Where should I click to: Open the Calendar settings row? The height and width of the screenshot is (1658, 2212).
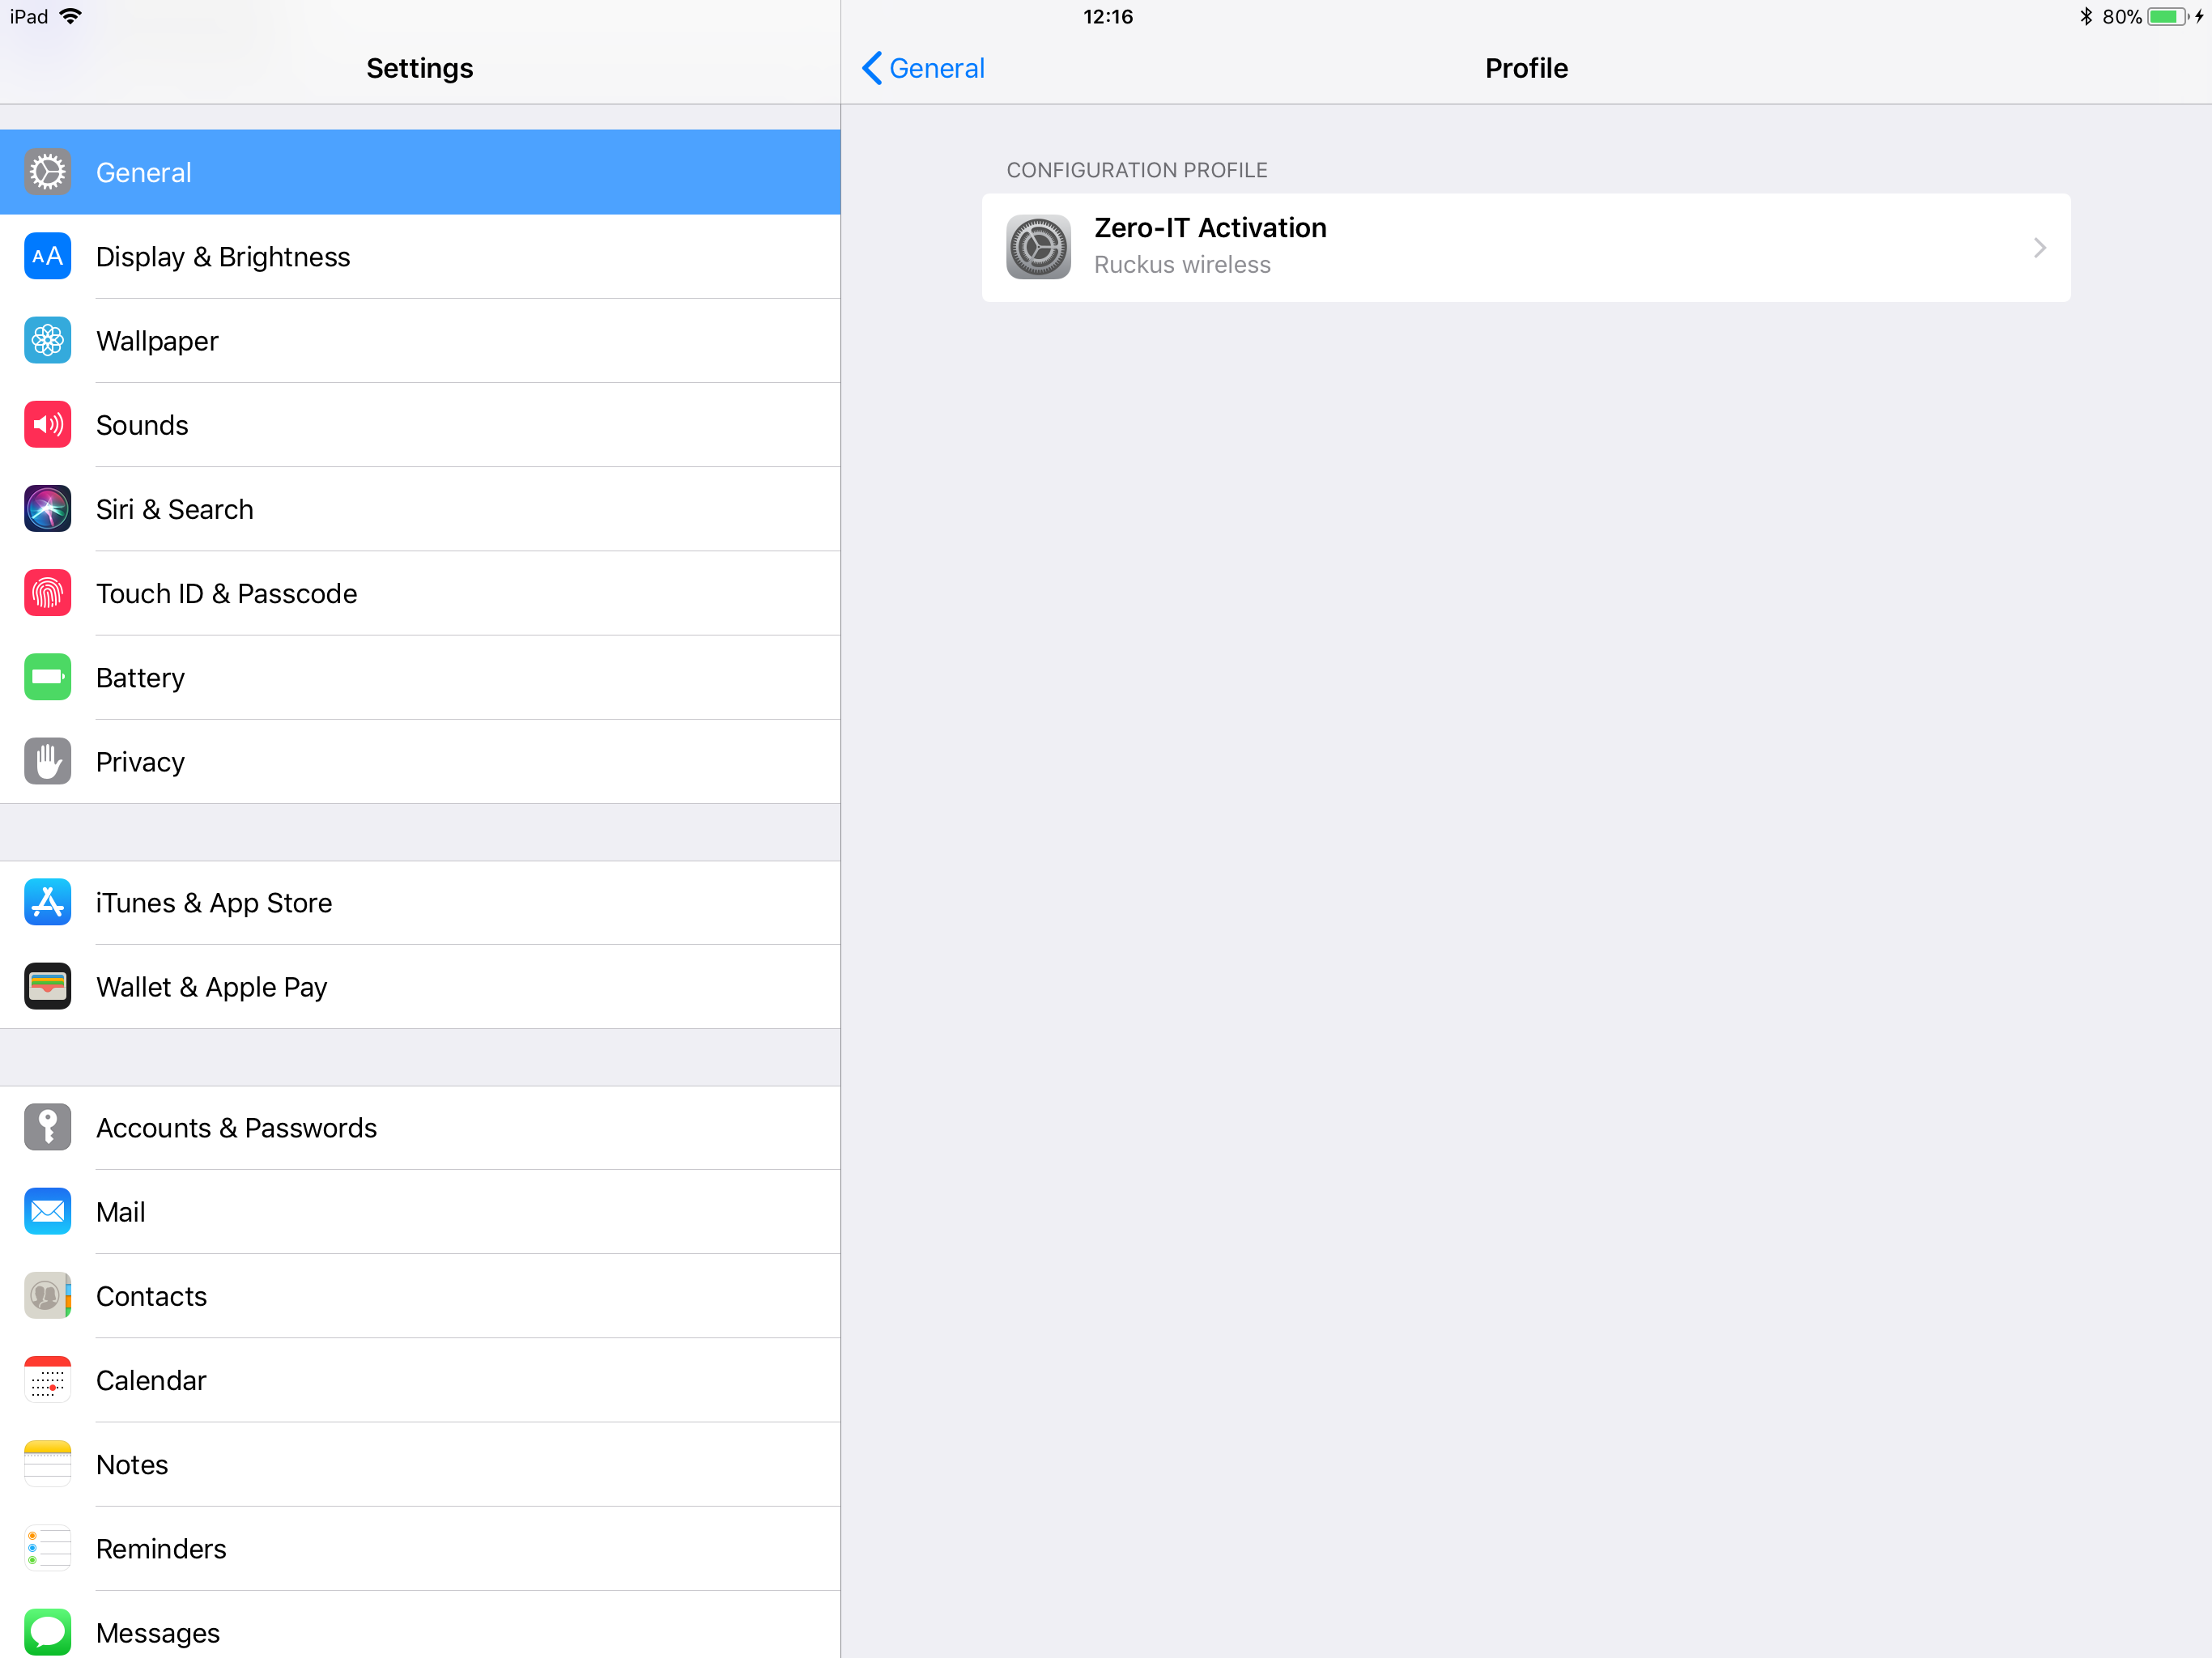click(420, 1381)
